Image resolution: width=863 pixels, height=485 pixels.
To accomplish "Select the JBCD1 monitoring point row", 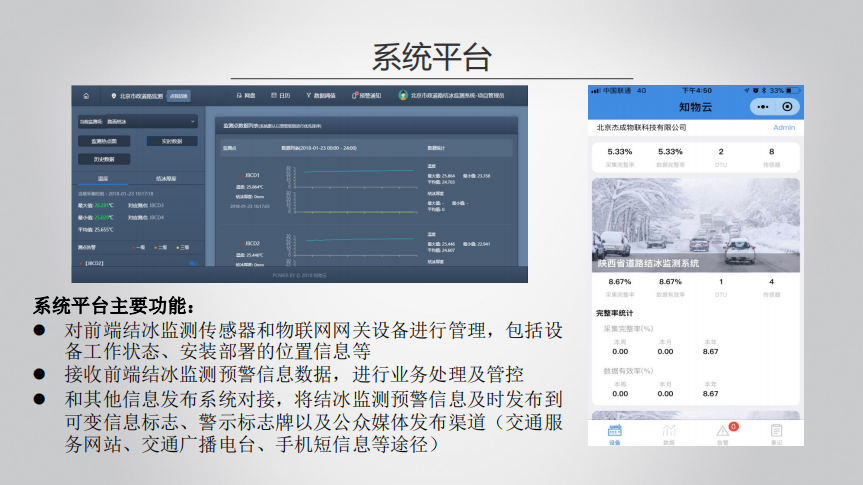I will click(x=250, y=175).
